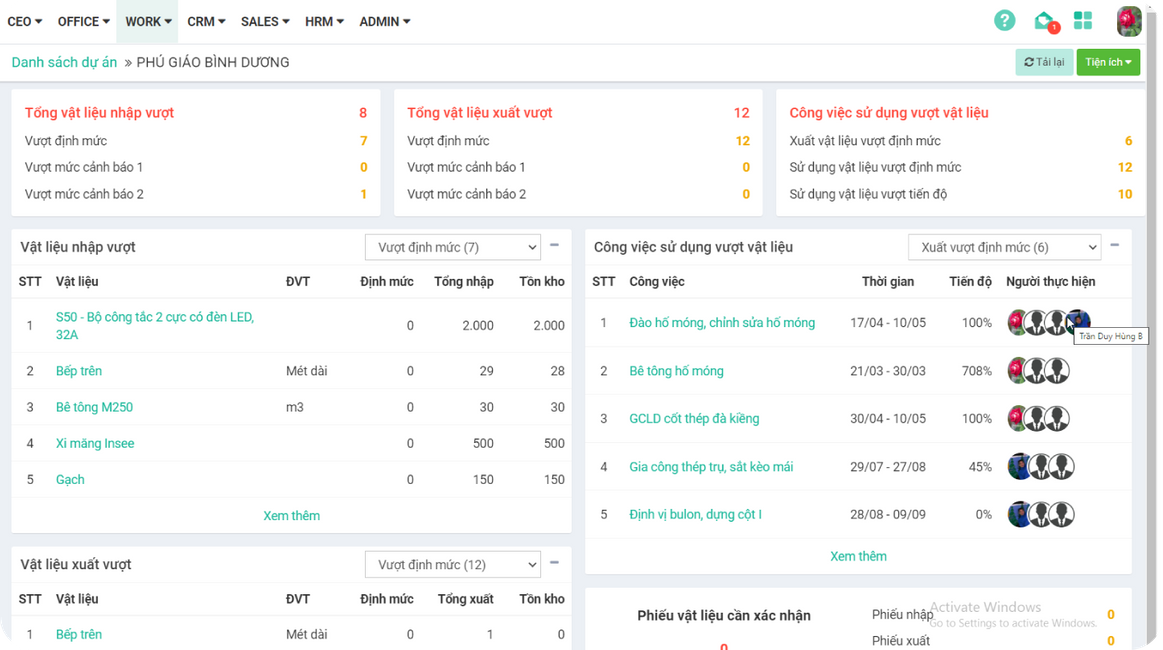Image resolution: width=1163 pixels, height=650 pixels.
Task: Open the Vượt định mức (7) dropdown
Action: coord(452,247)
